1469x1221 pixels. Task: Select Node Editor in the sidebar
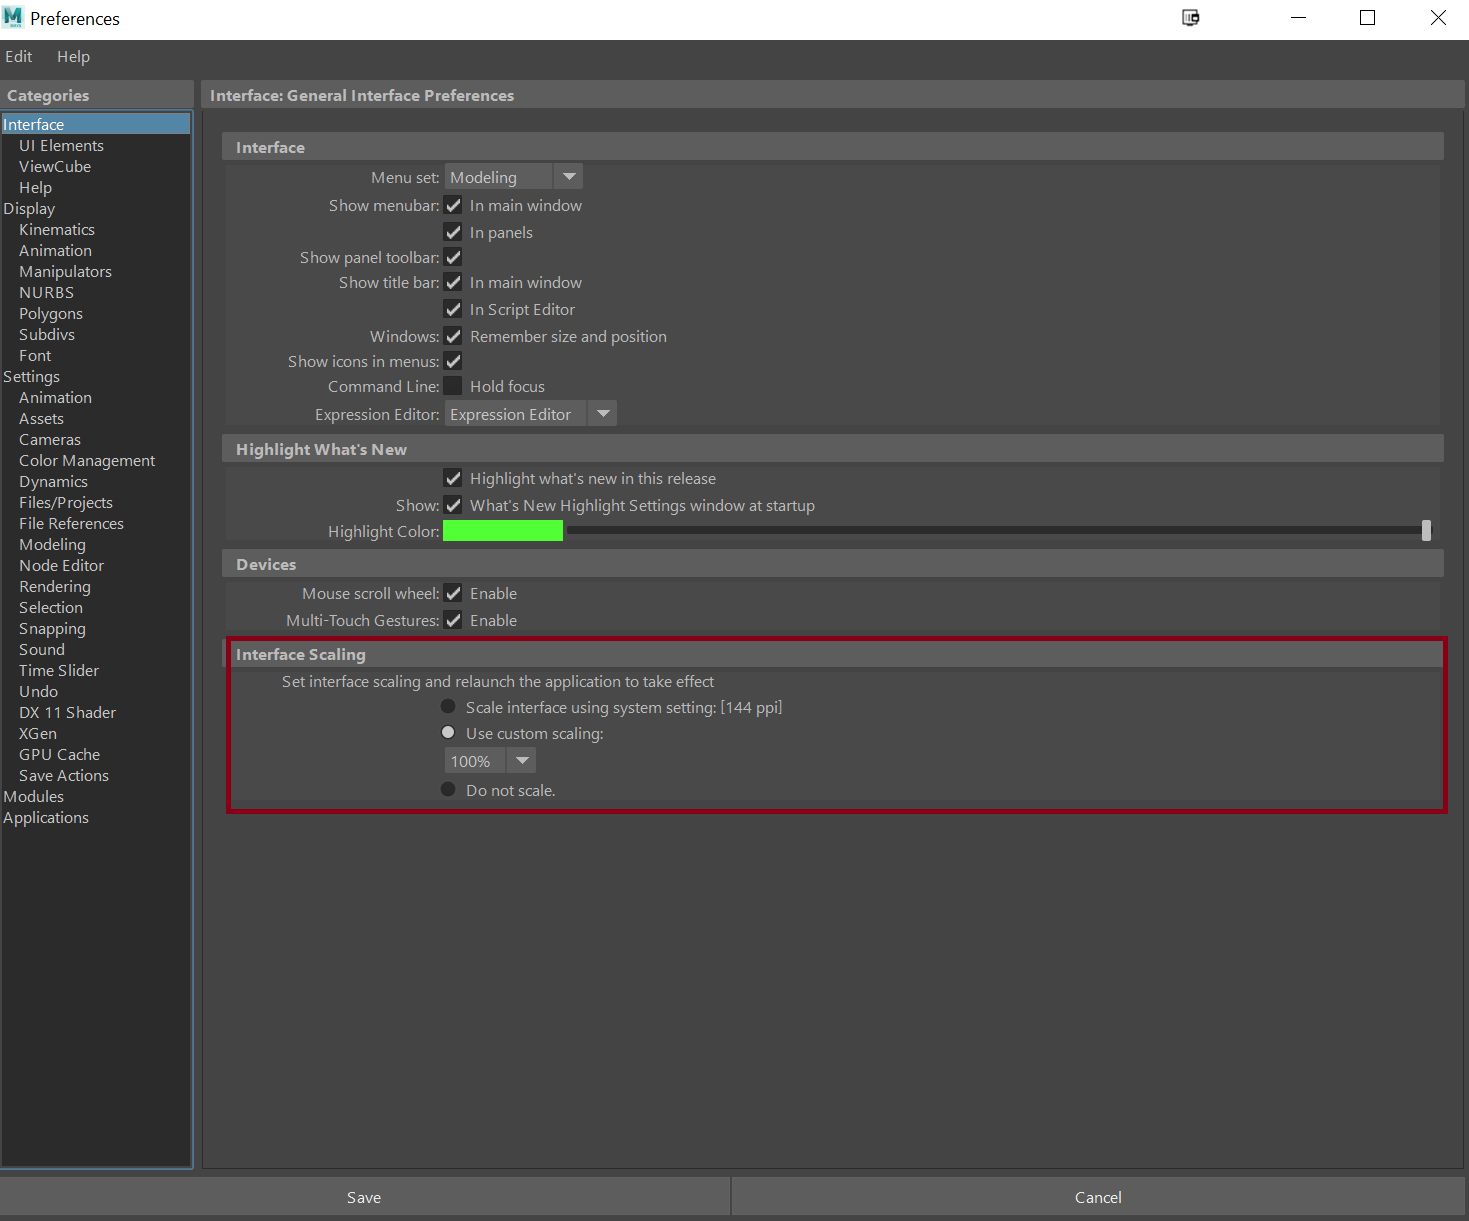pos(61,565)
